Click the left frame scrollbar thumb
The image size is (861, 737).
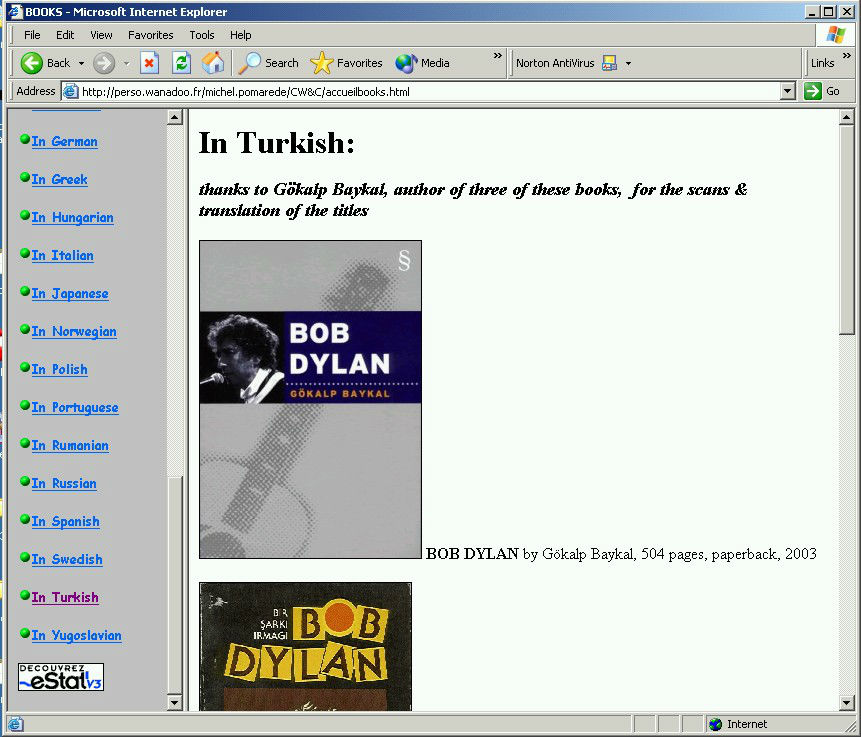pos(175,585)
